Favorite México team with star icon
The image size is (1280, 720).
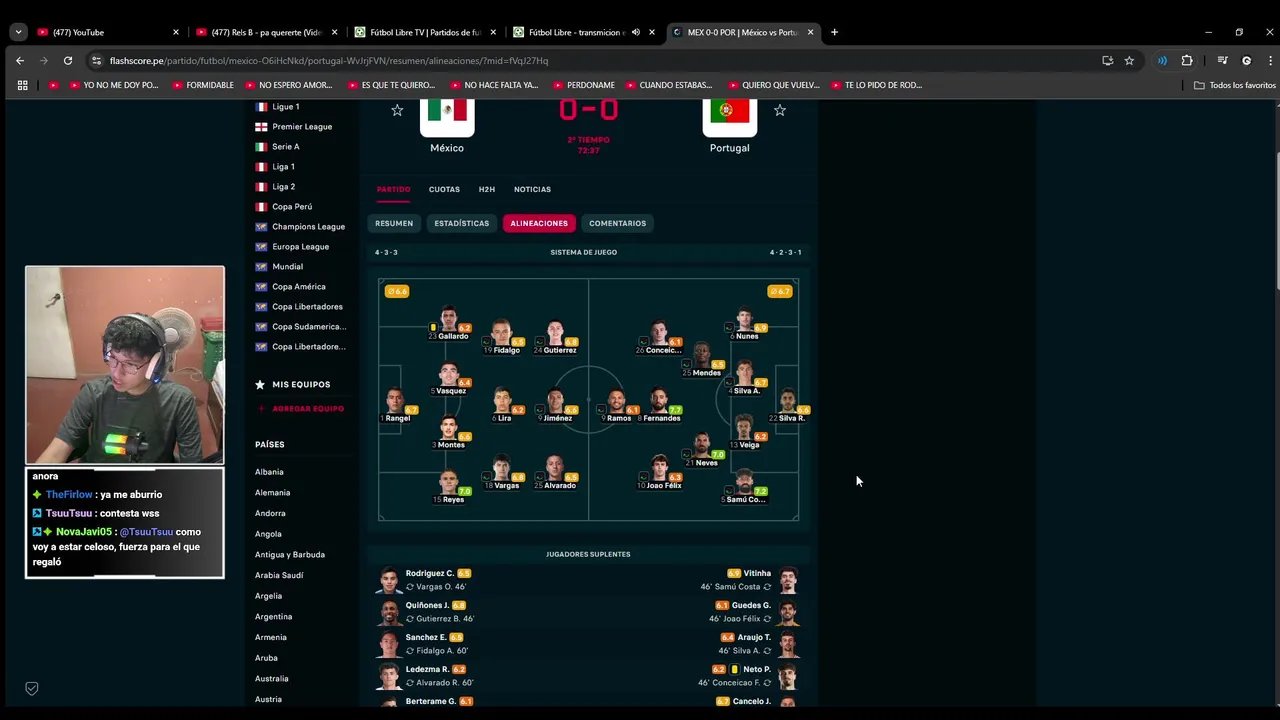click(397, 110)
